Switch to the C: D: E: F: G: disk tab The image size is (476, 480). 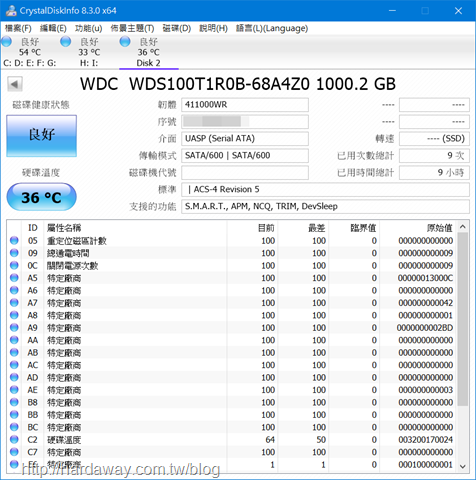point(30,52)
